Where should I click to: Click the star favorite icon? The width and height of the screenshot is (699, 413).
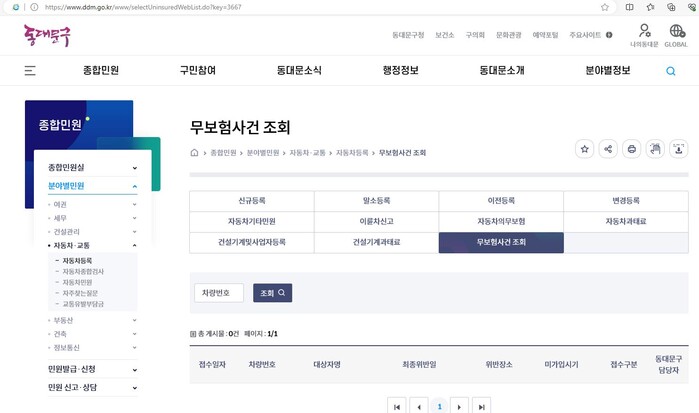585,149
